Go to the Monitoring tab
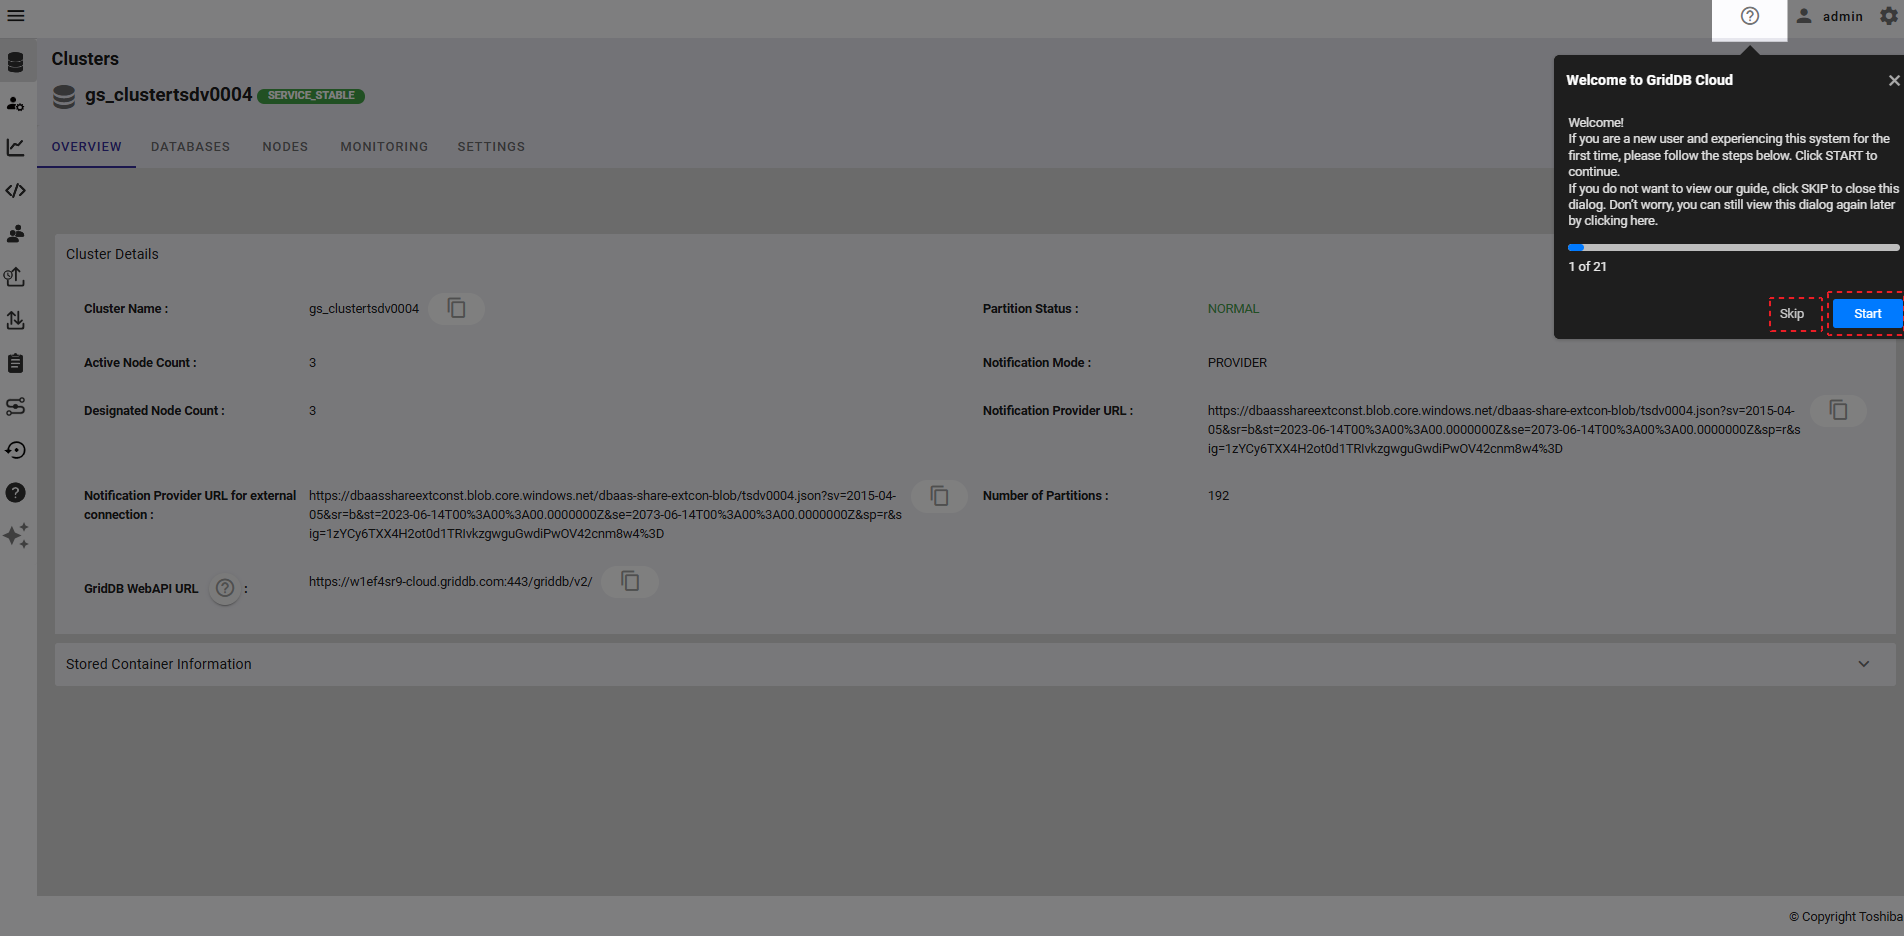Screen dimensions: 1904x936 coord(384,147)
